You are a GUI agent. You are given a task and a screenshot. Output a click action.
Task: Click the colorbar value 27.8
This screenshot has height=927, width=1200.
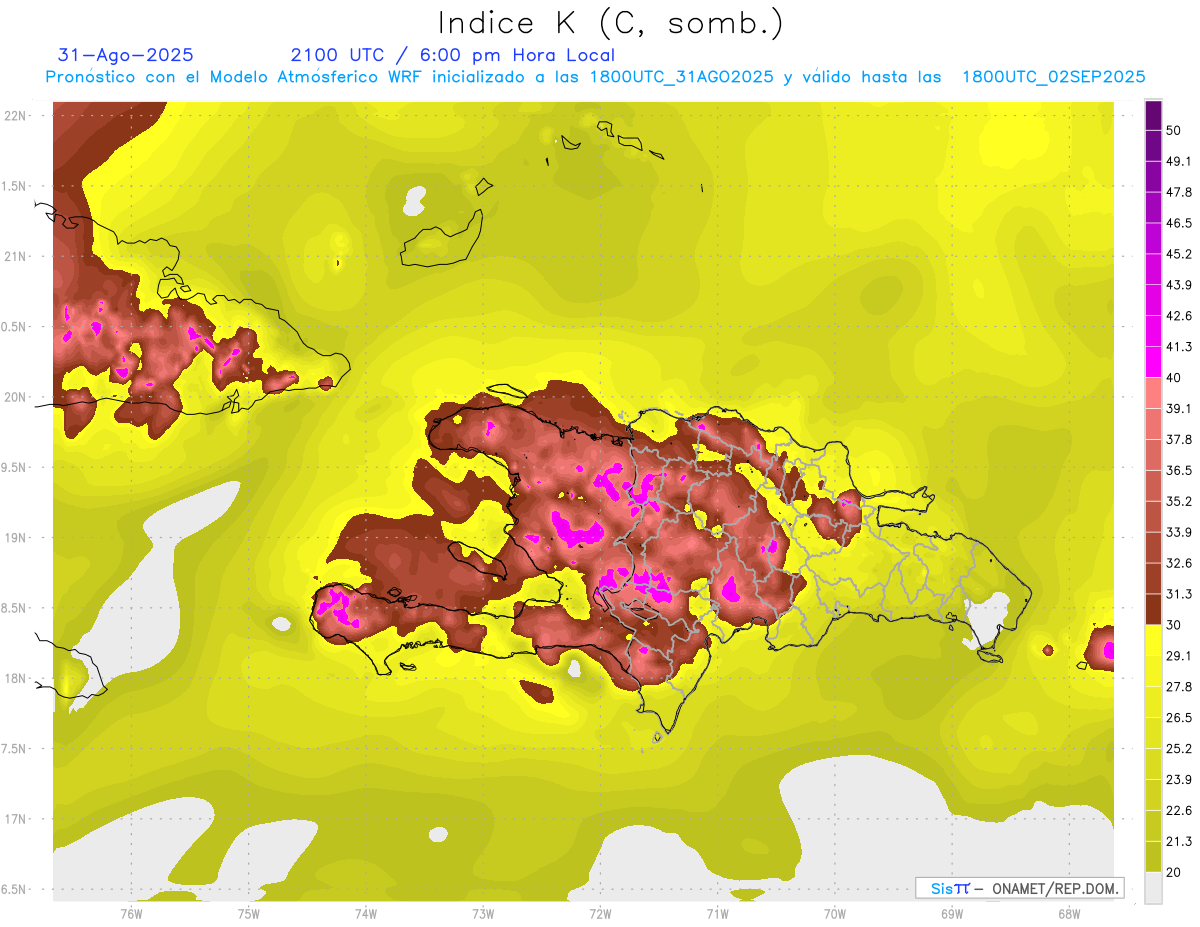point(1178,687)
